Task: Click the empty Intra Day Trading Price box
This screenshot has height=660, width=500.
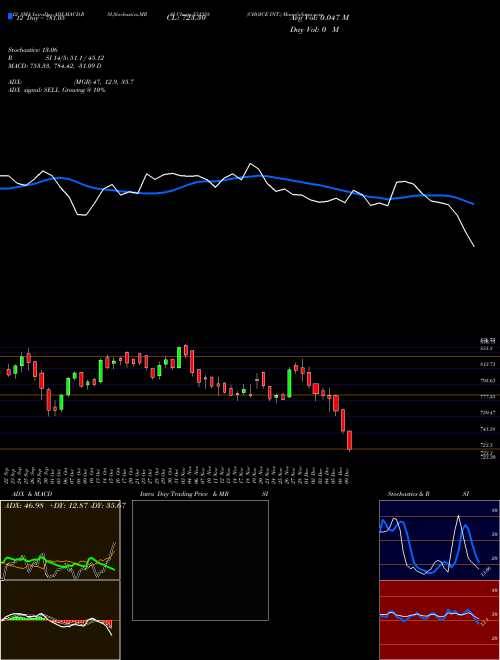Action: [x=200, y=560]
